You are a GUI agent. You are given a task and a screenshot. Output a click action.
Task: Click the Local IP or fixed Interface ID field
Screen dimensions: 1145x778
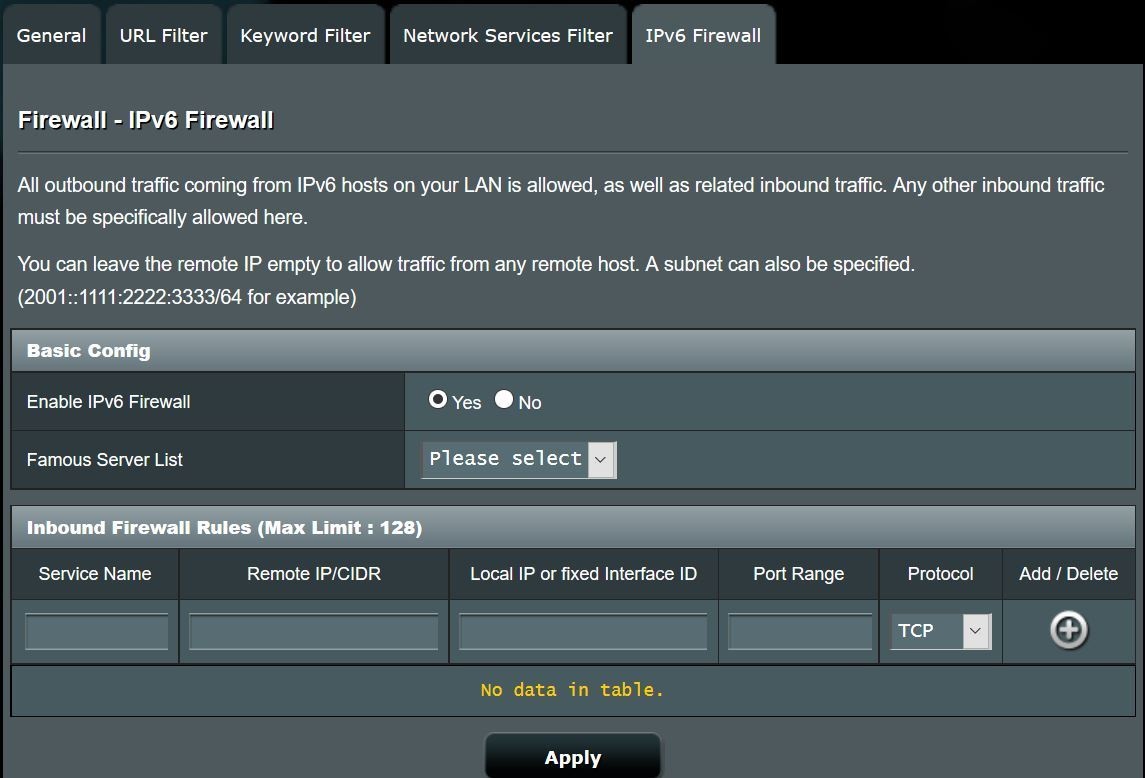coord(583,630)
